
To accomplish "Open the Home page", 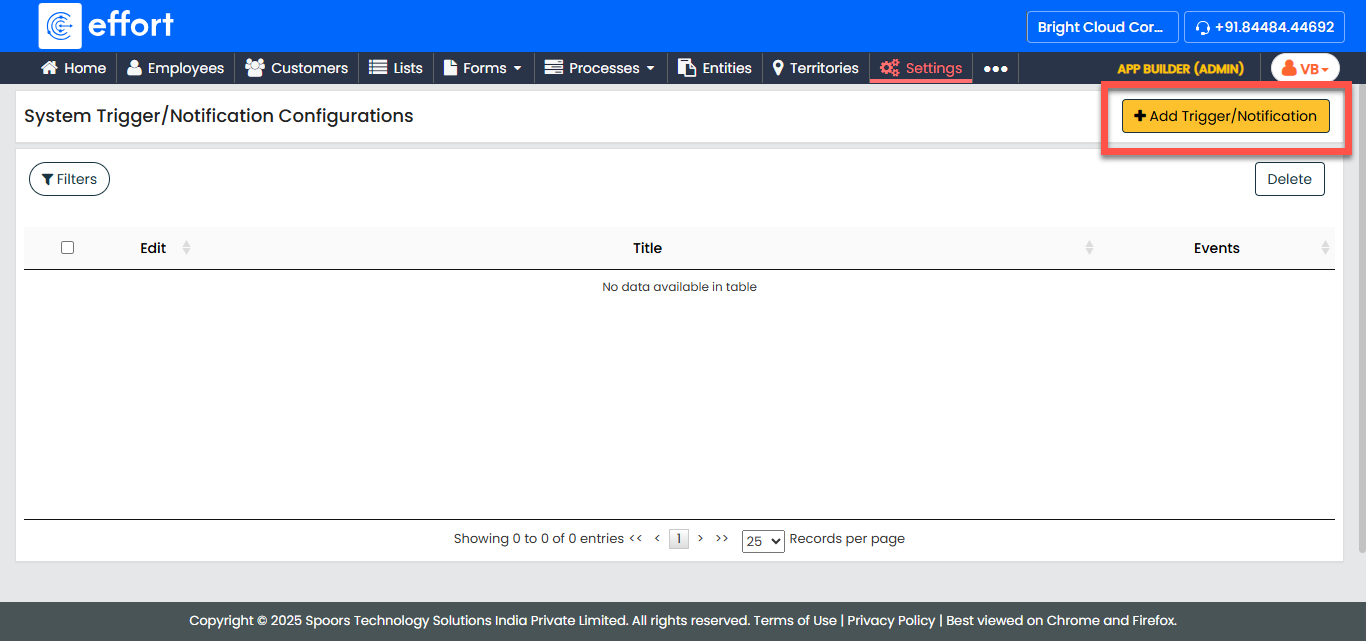I will (73, 68).
